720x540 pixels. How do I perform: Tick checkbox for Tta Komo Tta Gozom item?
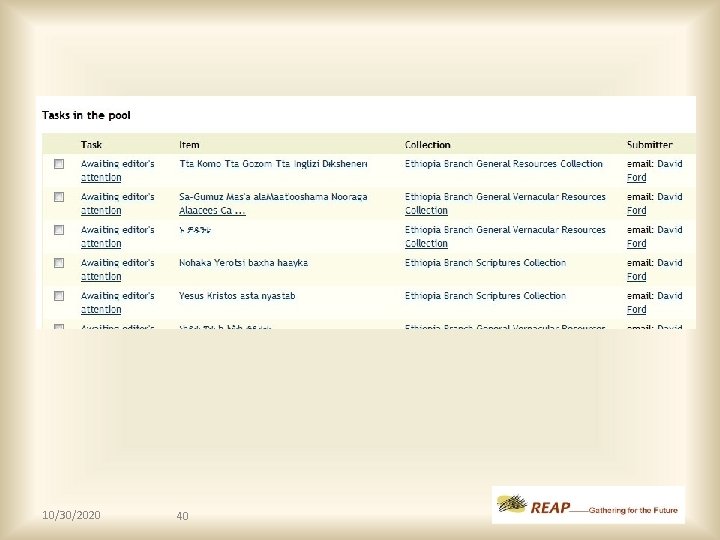pyautogui.click(x=59, y=164)
